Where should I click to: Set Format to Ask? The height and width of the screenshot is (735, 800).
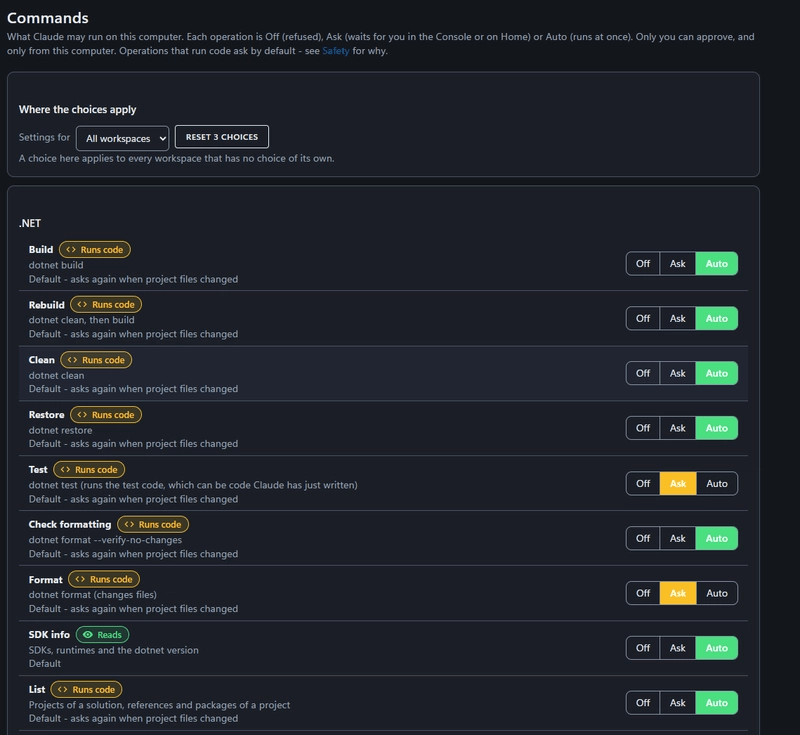pyautogui.click(x=678, y=593)
